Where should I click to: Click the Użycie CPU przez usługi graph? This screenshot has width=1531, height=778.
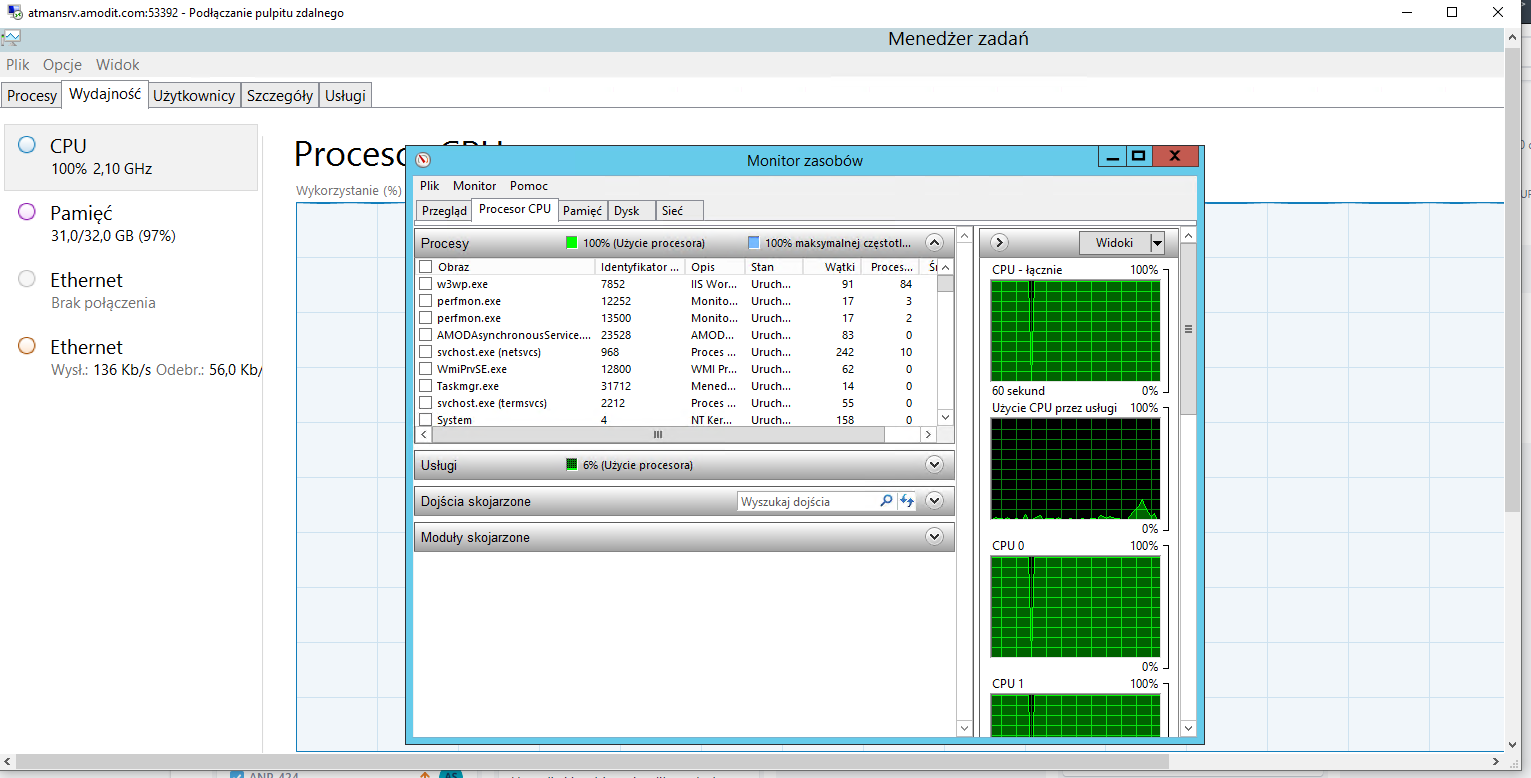tap(1076, 469)
